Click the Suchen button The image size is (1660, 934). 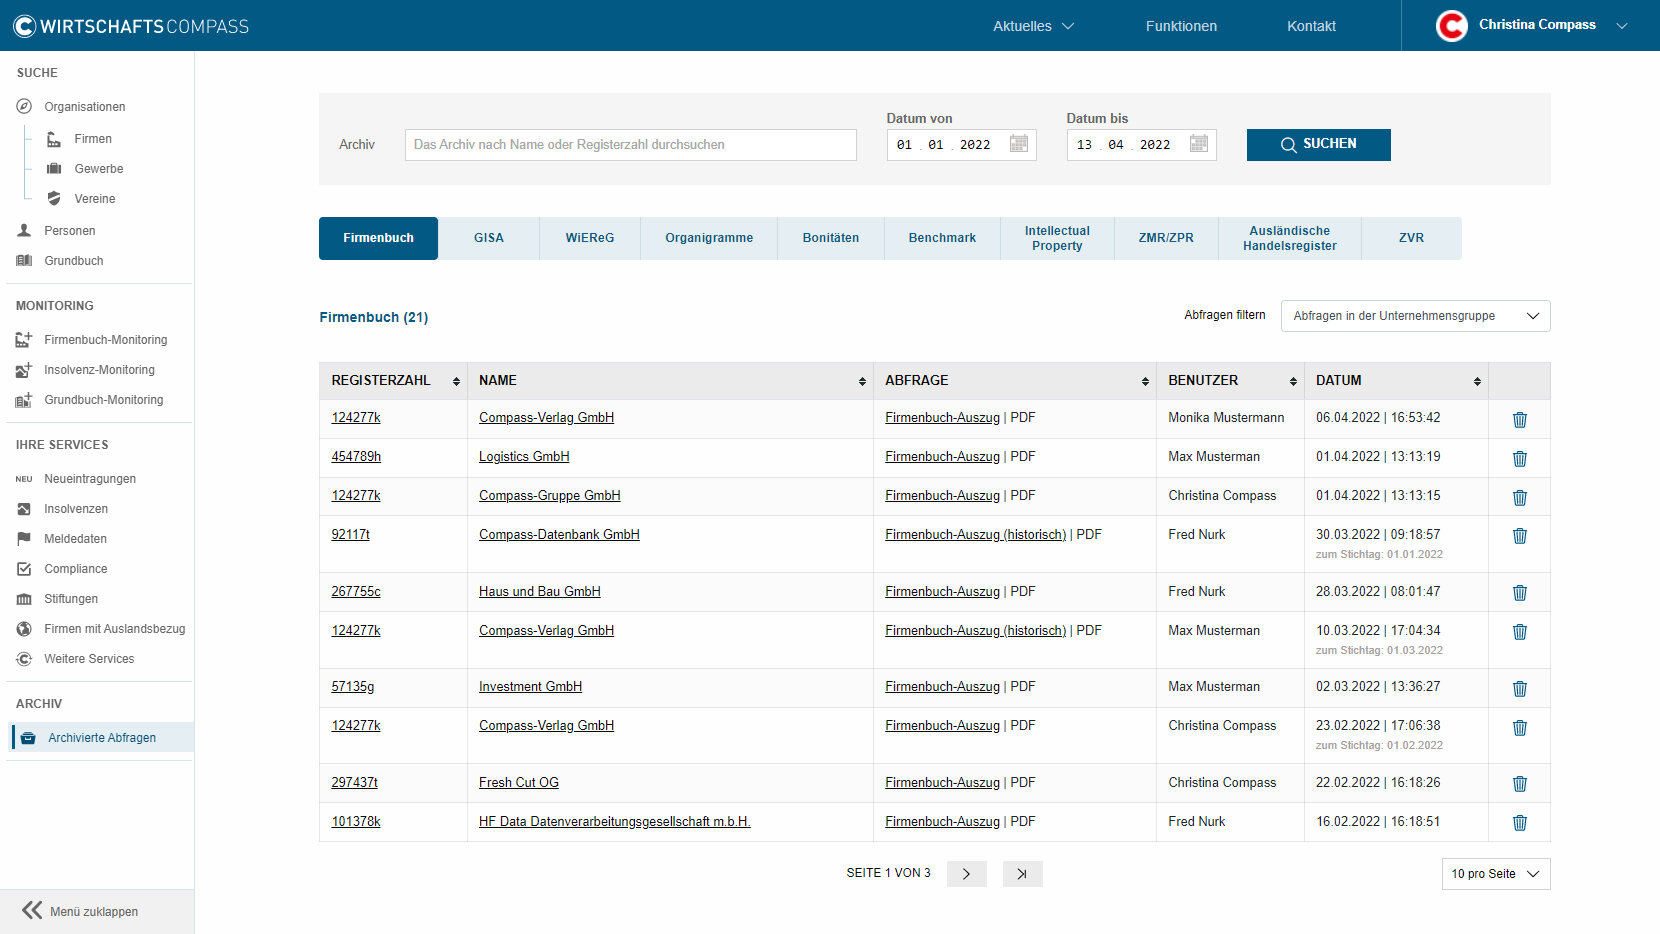pyautogui.click(x=1318, y=145)
